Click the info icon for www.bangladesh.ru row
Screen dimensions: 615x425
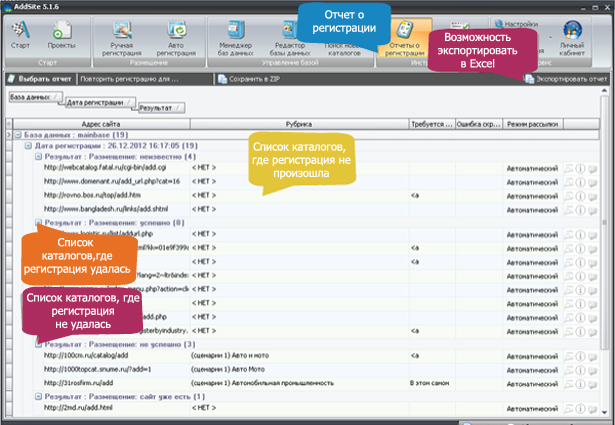(x=580, y=210)
